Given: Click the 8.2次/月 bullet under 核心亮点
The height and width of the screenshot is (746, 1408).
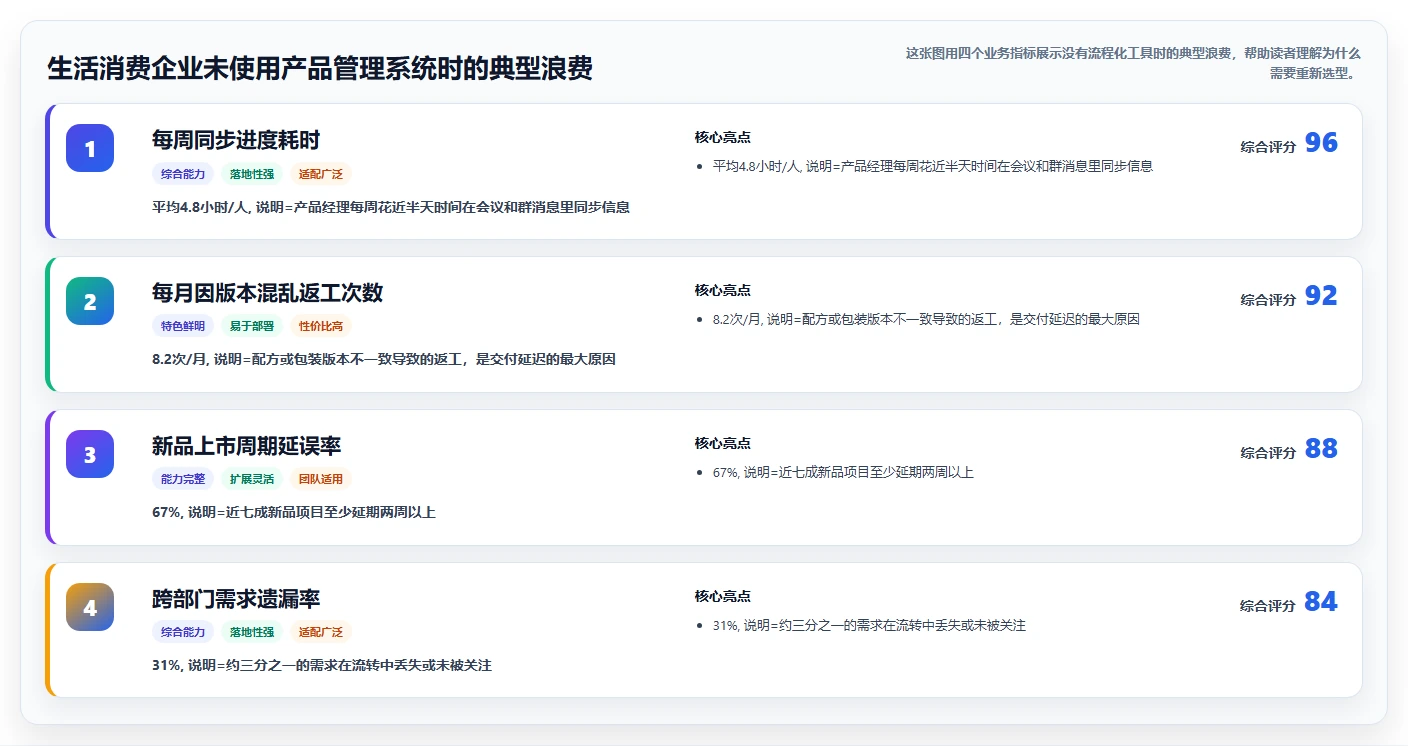Looking at the screenshot, I should pyautogui.click(x=926, y=319).
